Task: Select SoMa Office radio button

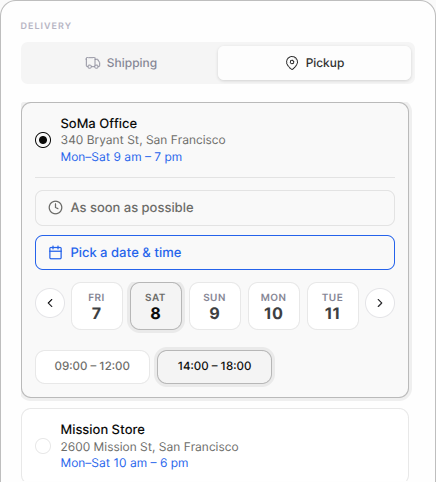Action: (43, 140)
